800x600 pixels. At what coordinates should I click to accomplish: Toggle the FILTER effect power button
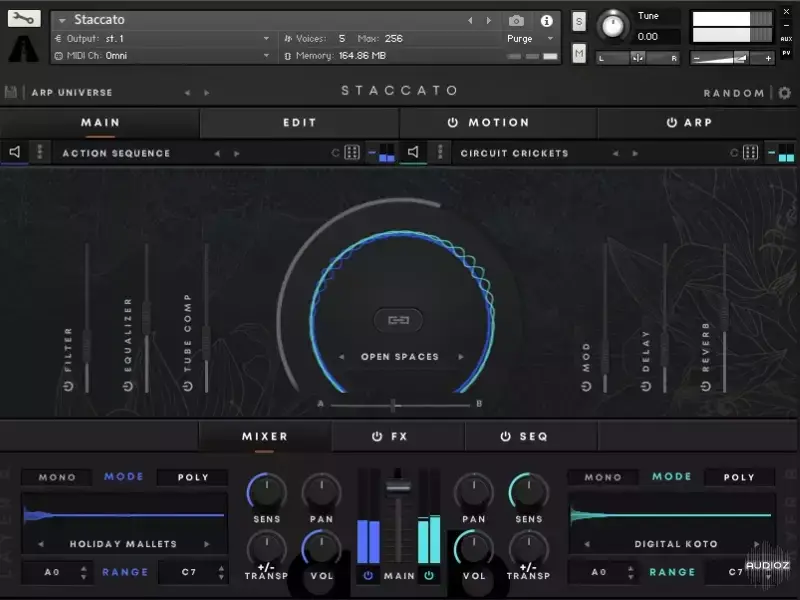(x=68, y=386)
